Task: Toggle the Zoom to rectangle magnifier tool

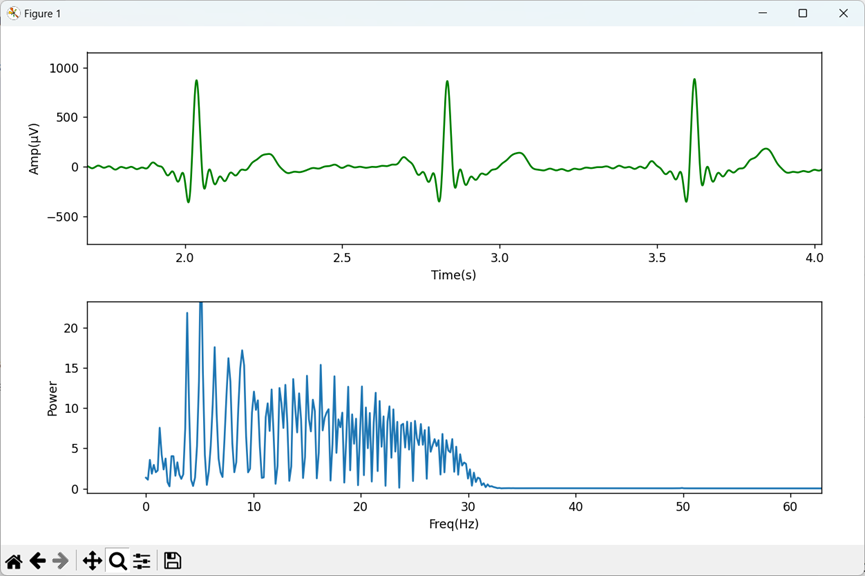Action: tap(118, 561)
